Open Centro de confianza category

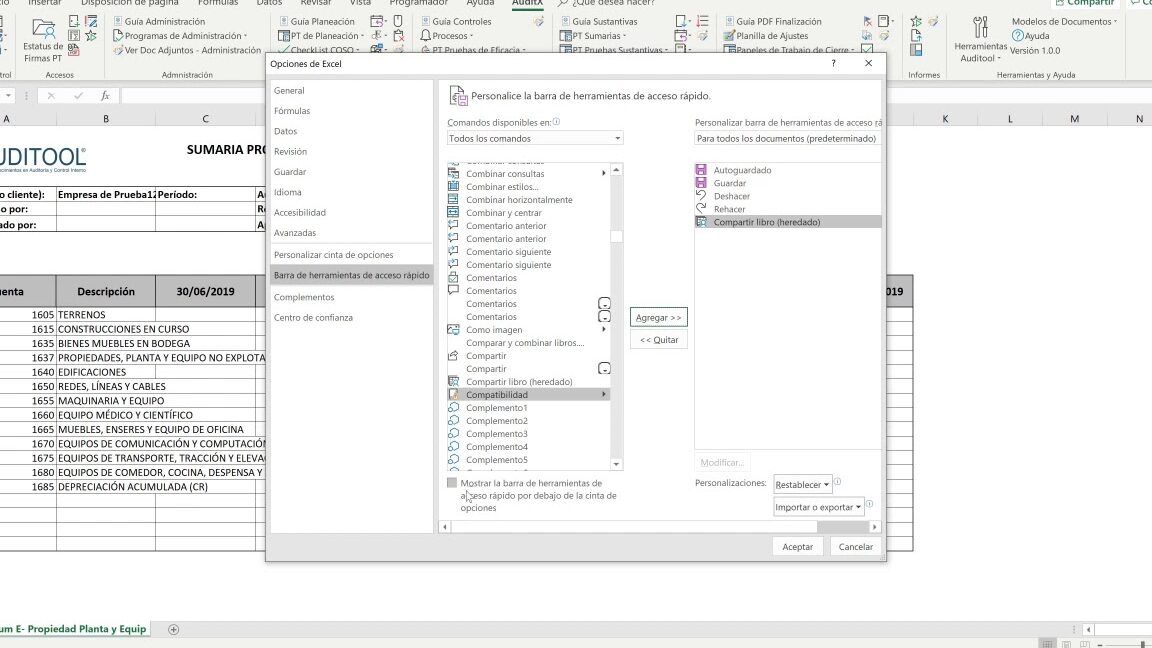tap(351, 318)
